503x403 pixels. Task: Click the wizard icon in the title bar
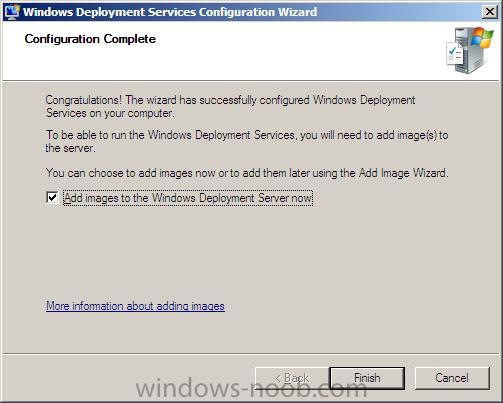pyautogui.click(x=11, y=12)
